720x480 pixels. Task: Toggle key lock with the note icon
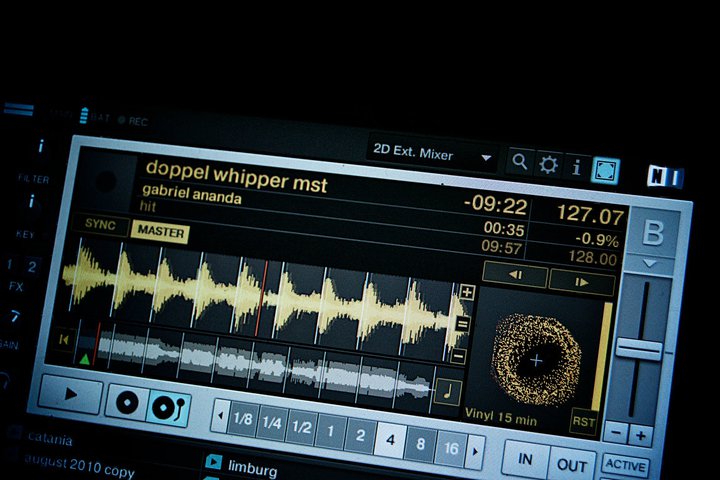tap(447, 391)
